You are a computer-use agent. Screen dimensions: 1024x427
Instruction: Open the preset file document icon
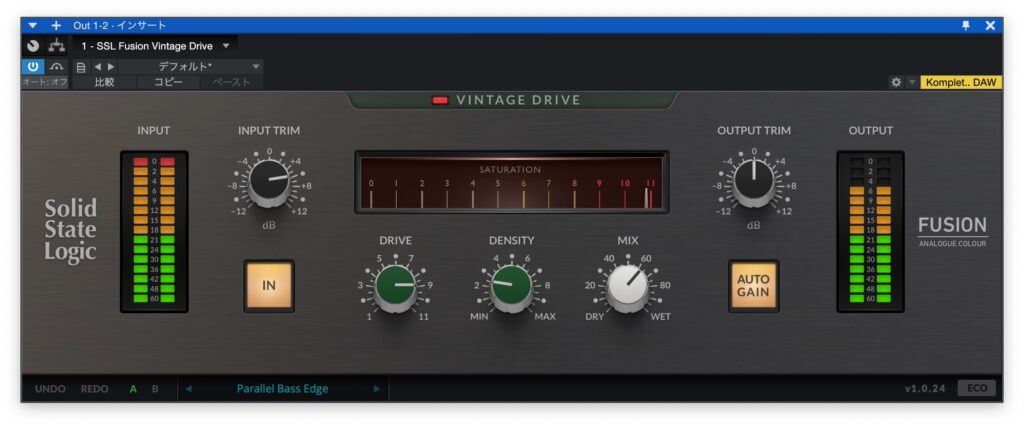[81, 66]
